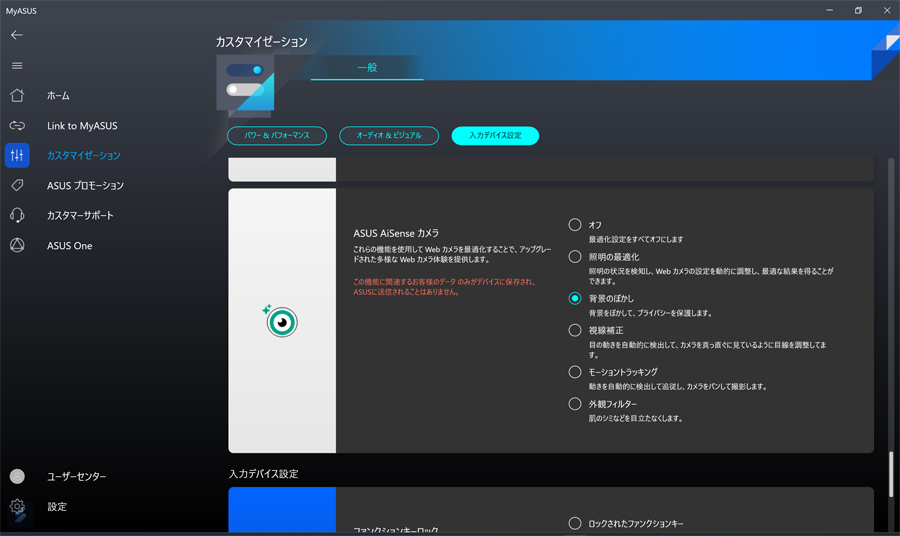Click the AiSense camera eye icon

pos(281,321)
